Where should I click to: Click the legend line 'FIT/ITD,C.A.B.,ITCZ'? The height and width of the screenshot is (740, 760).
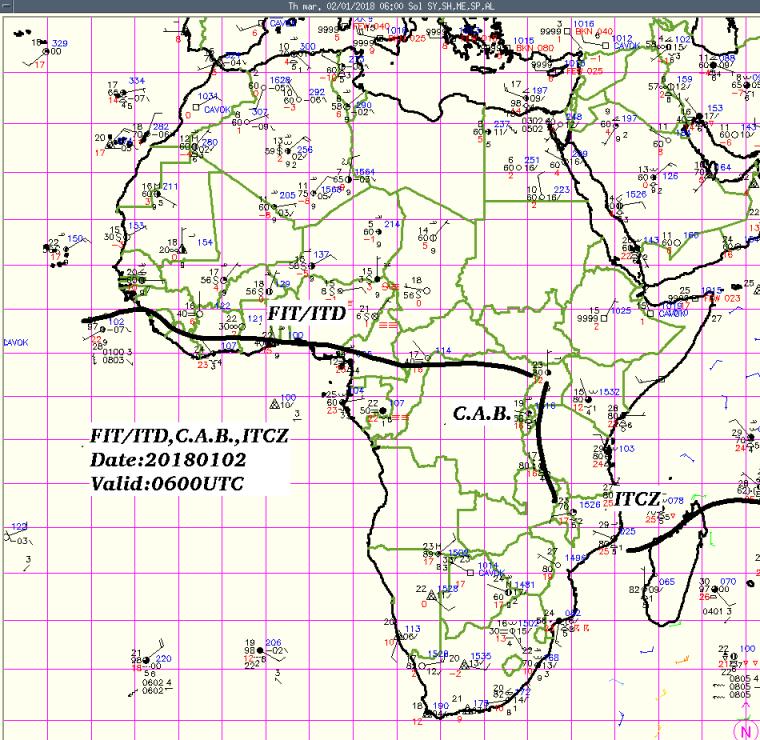(x=190, y=436)
